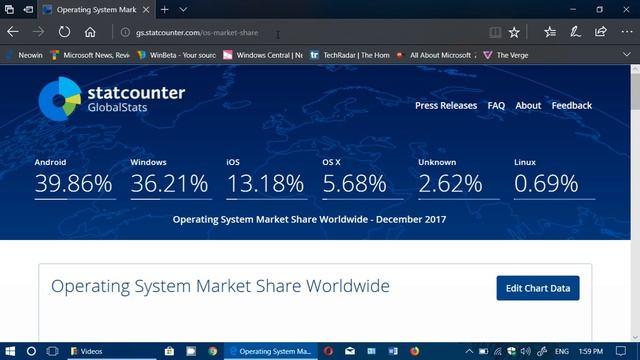640x360 pixels.
Task: Open The Verge bookmark
Action: (x=506, y=55)
